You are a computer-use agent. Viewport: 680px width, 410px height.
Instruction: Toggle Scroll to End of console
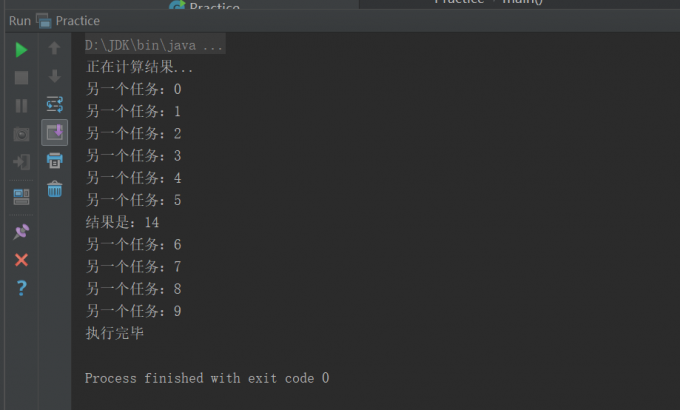coord(55,132)
